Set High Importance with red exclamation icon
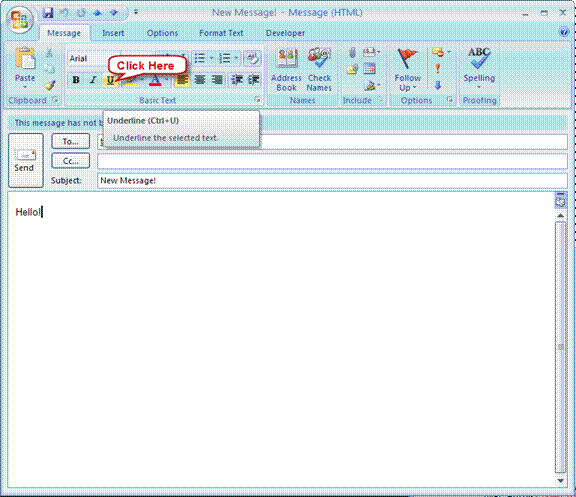The height and width of the screenshot is (497, 576). coord(438,69)
